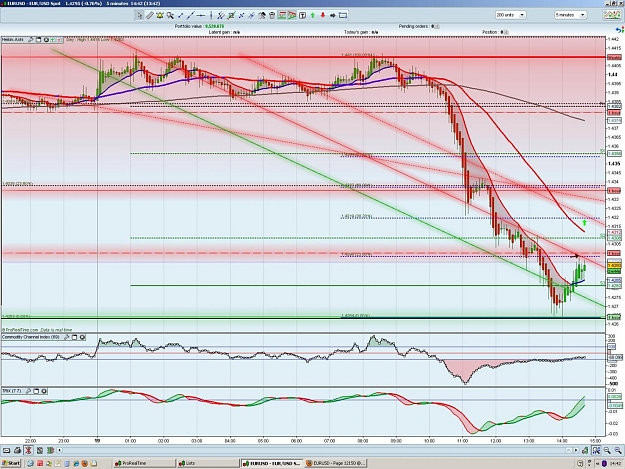Select the ruler measure tool

(x=150, y=16)
